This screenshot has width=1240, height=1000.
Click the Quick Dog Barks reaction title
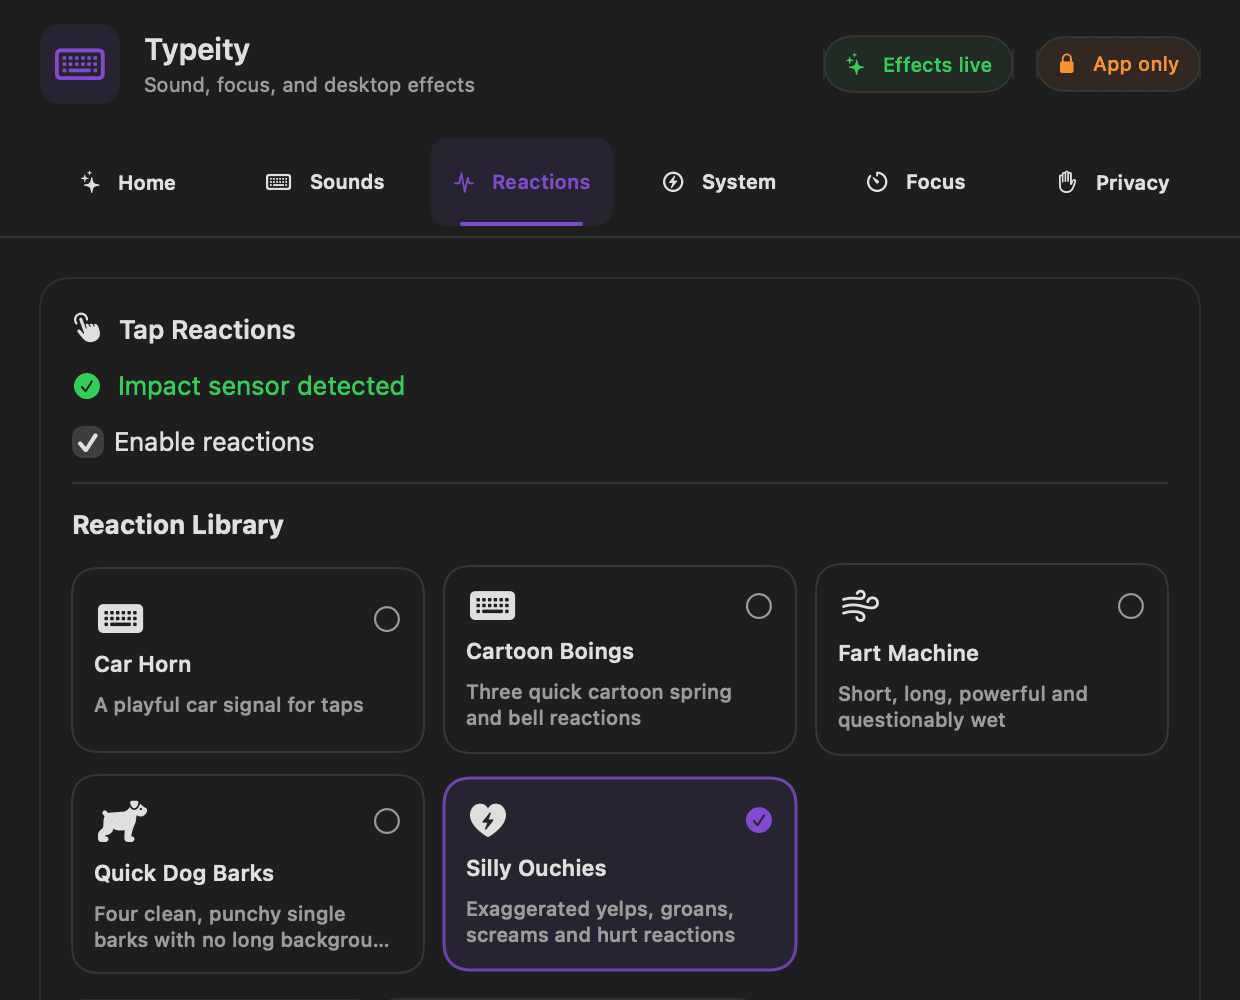(x=184, y=873)
